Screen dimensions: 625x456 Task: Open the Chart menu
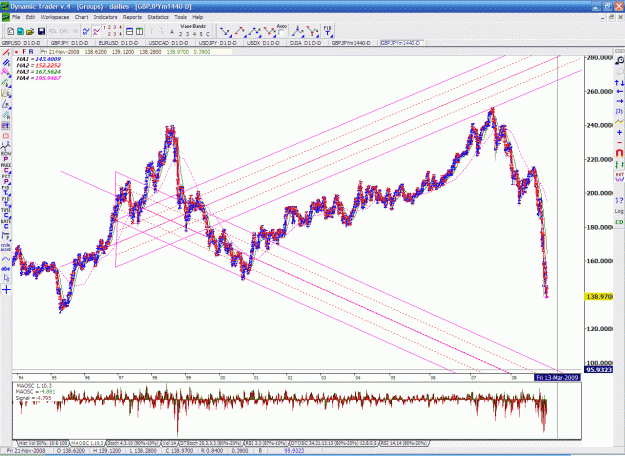(81, 17)
